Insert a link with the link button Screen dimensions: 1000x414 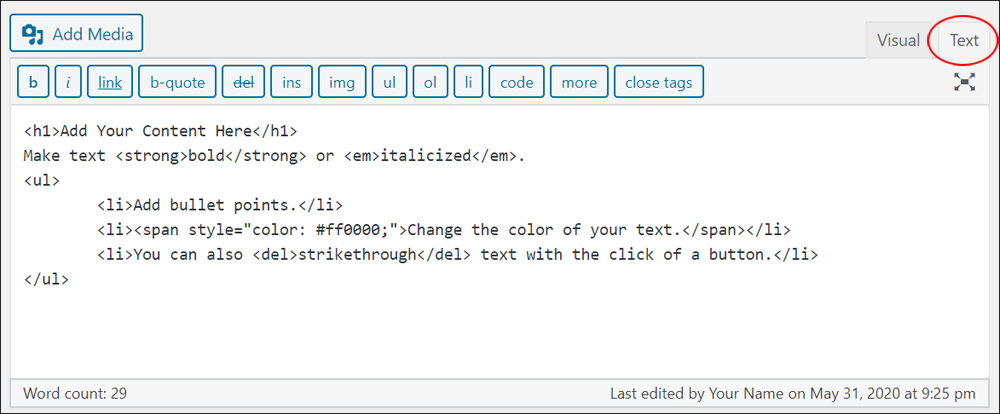[110, 82]
